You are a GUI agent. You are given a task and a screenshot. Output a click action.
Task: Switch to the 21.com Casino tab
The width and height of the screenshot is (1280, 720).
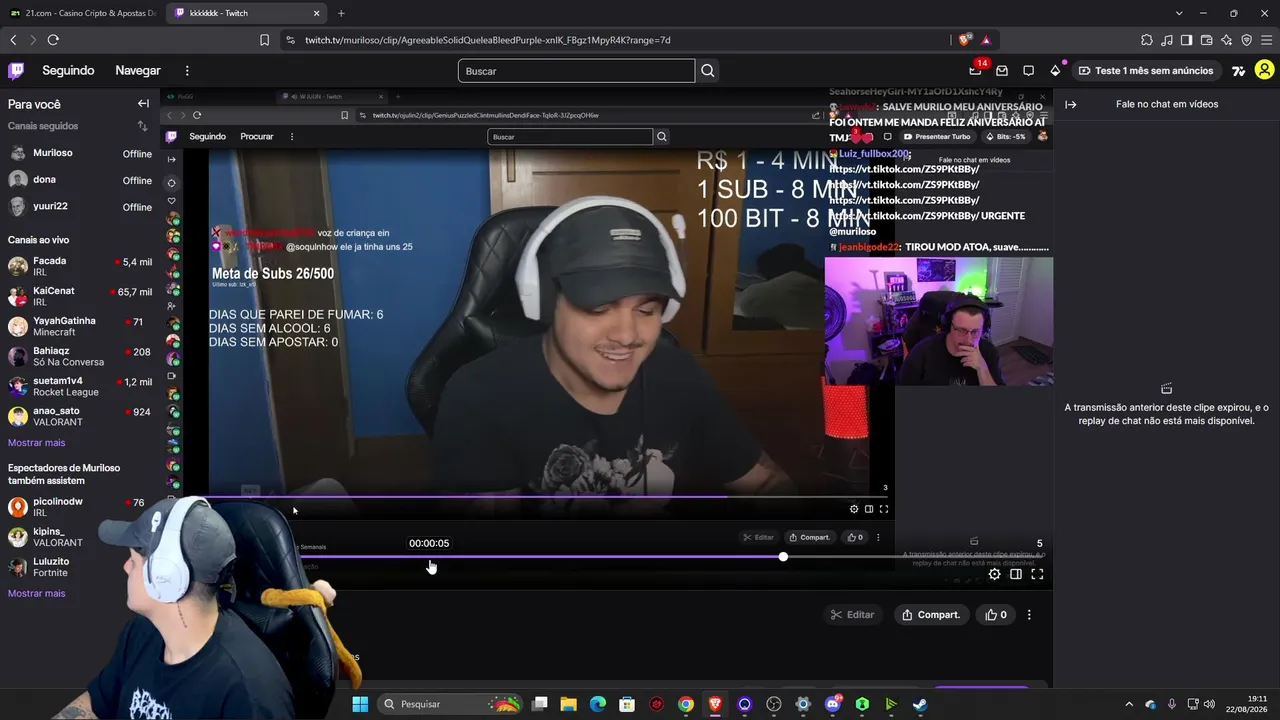coord(84,13)
